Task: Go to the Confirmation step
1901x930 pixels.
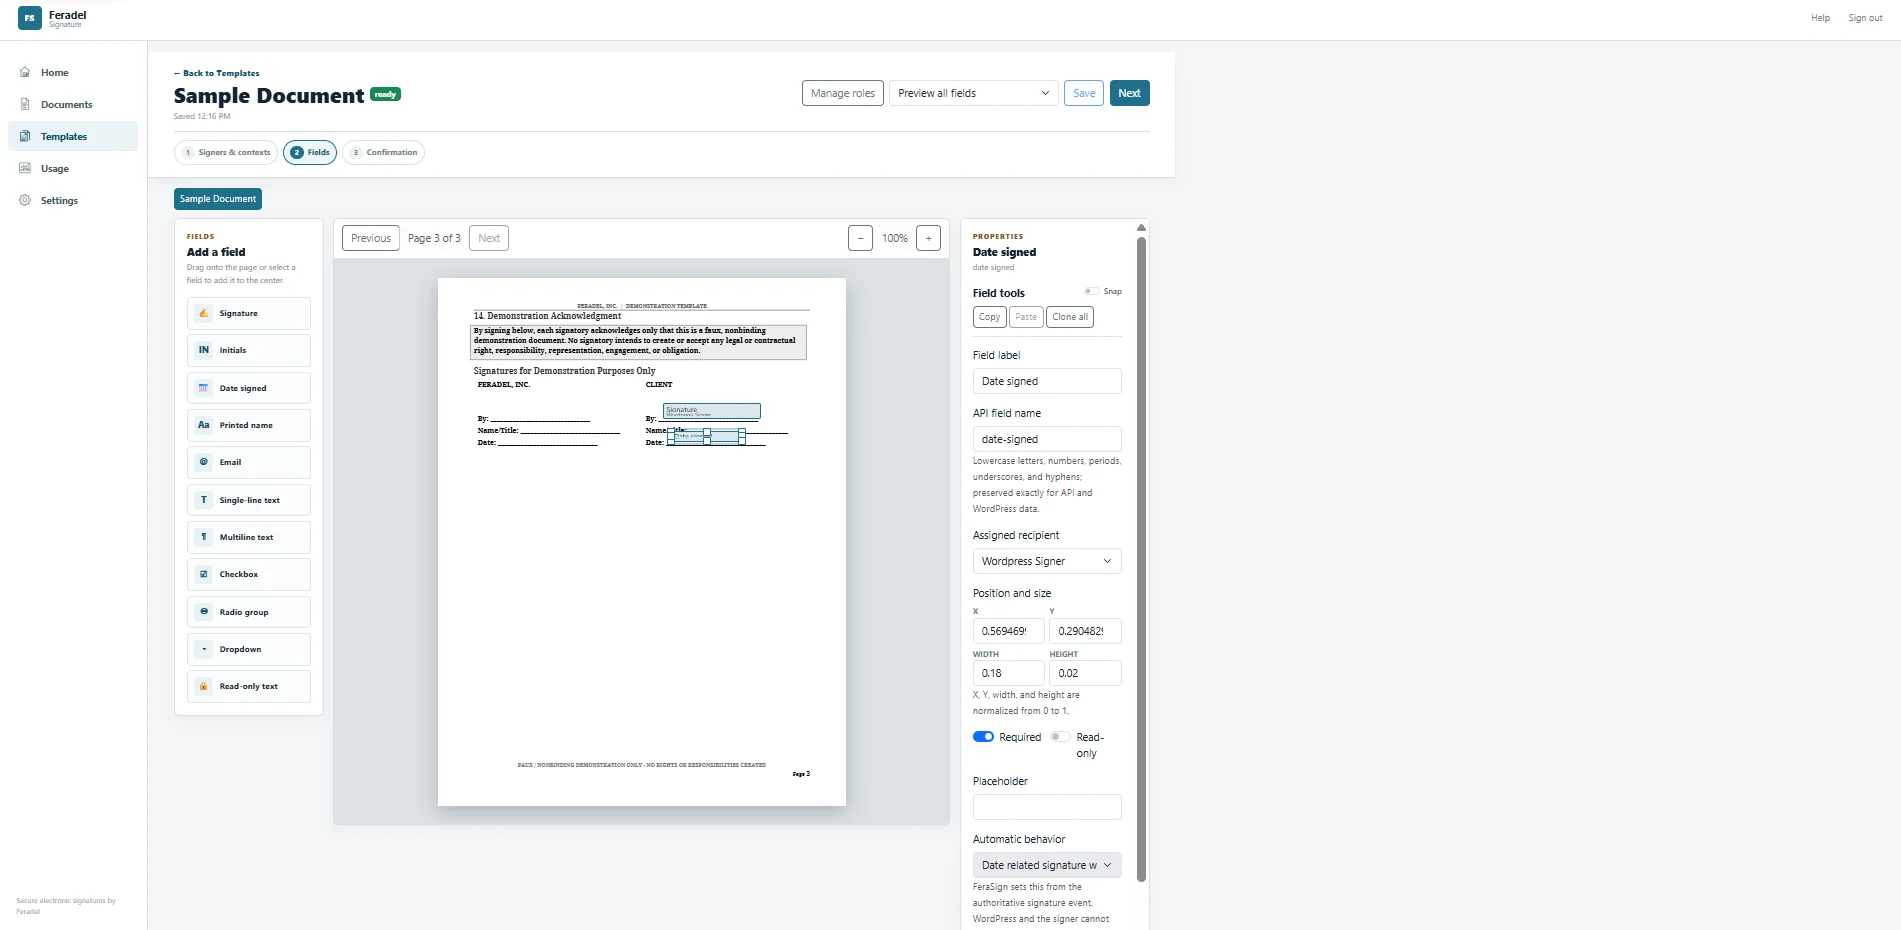Action: 384,152
